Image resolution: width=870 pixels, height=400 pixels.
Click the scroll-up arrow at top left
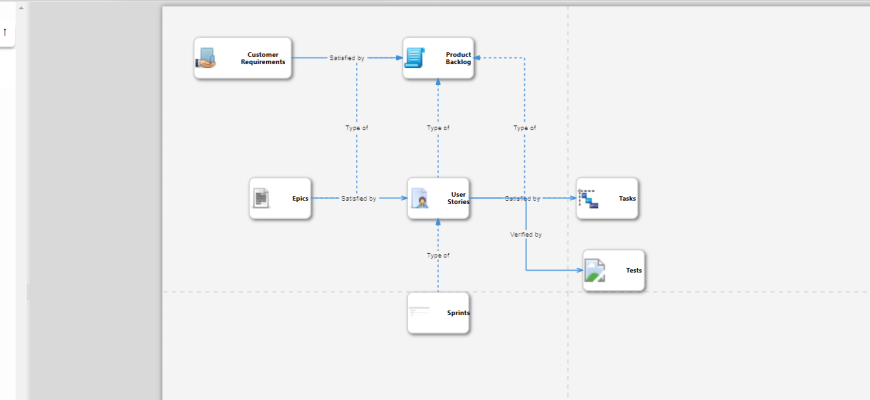[22, 8]
